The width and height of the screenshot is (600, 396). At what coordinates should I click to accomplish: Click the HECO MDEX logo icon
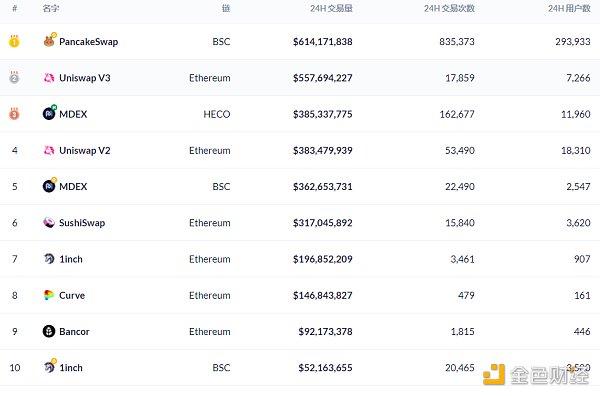pyautogui.click(x=49, y=113)
